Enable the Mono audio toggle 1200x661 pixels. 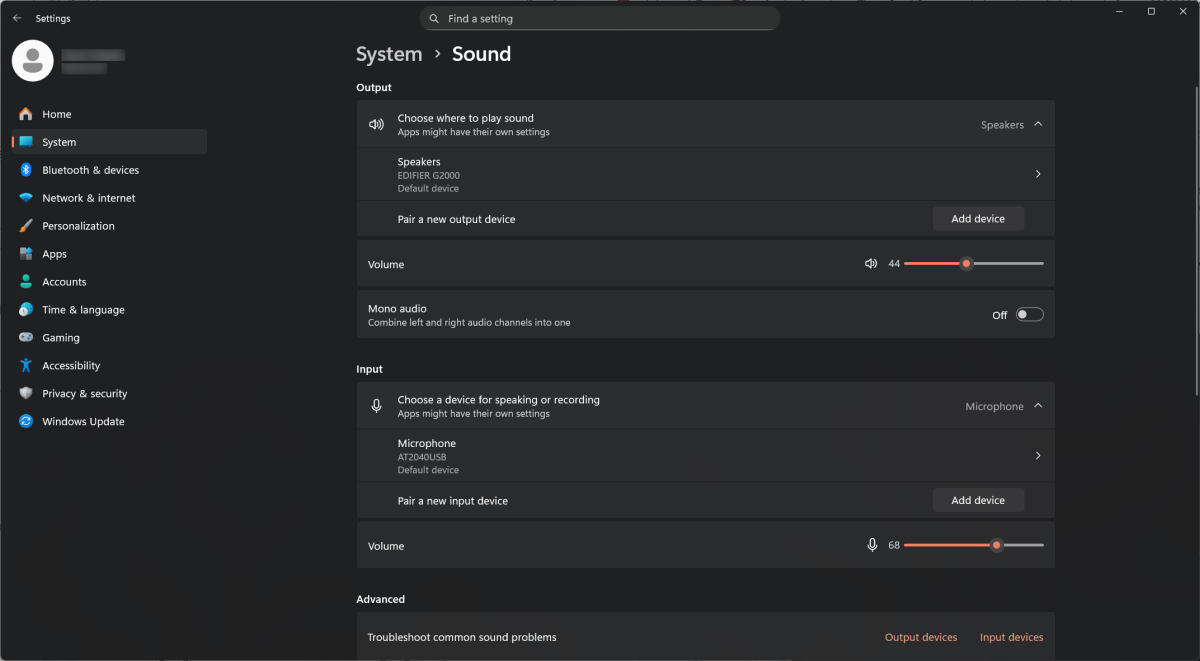(1030, 313)
